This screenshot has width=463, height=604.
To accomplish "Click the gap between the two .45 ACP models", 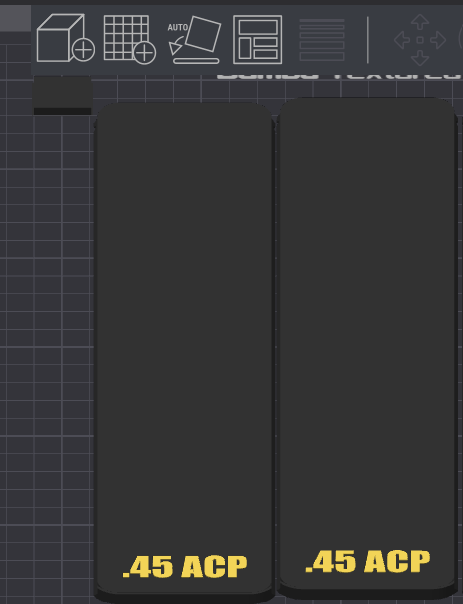I will click(x=276, y=347).
